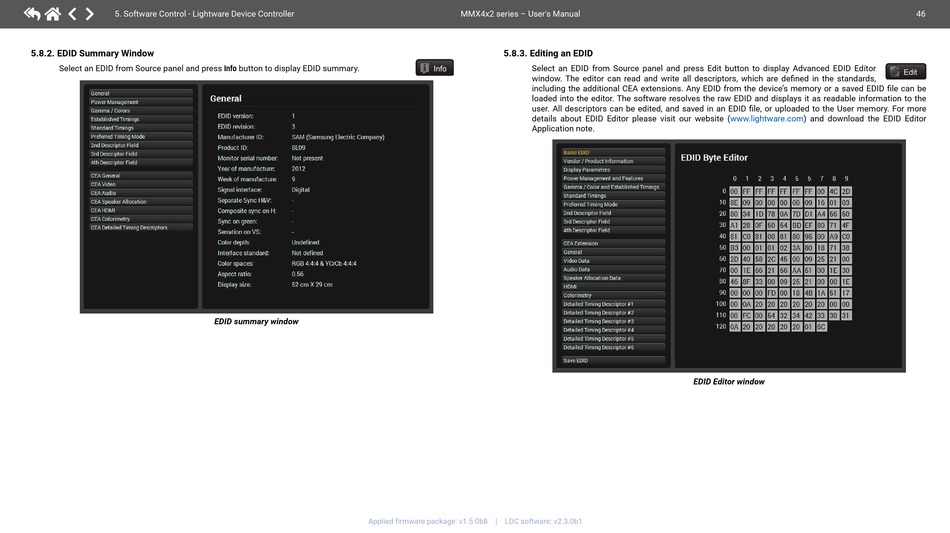Open Vendor / Product Information entry
950x533 pixels.
(x=613, y=161)
